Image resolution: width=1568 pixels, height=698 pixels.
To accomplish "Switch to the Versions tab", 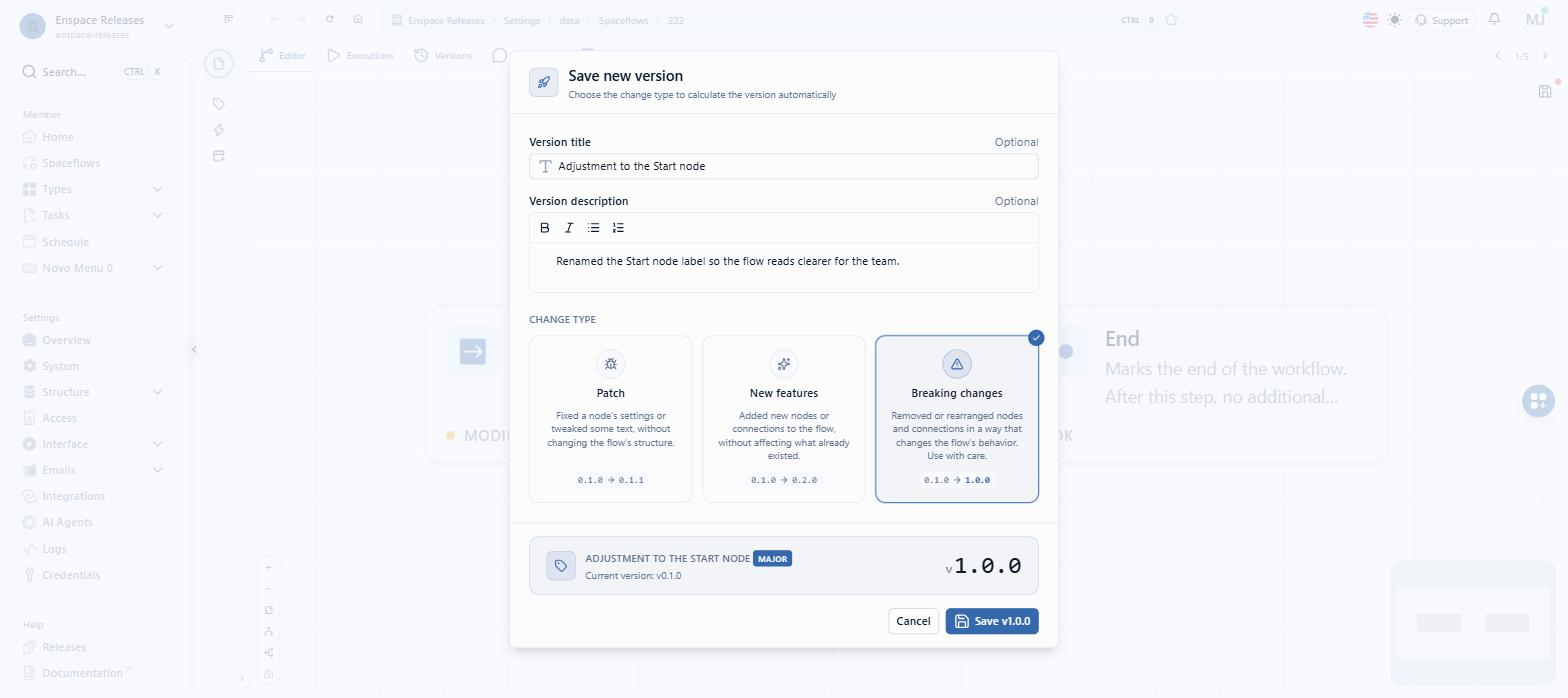I will pos(444,56).
